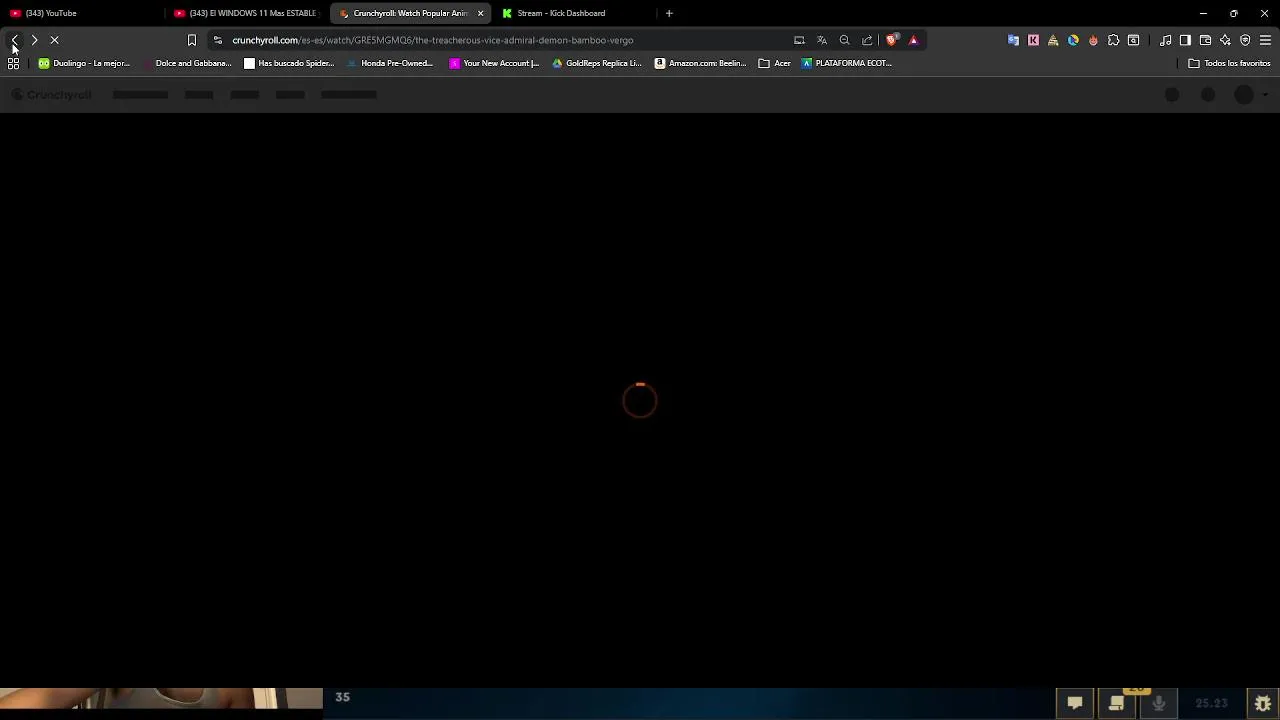Open the Amazon.com Beelin bookmark
Screen dimensions: 1280x720
[700, 63]
